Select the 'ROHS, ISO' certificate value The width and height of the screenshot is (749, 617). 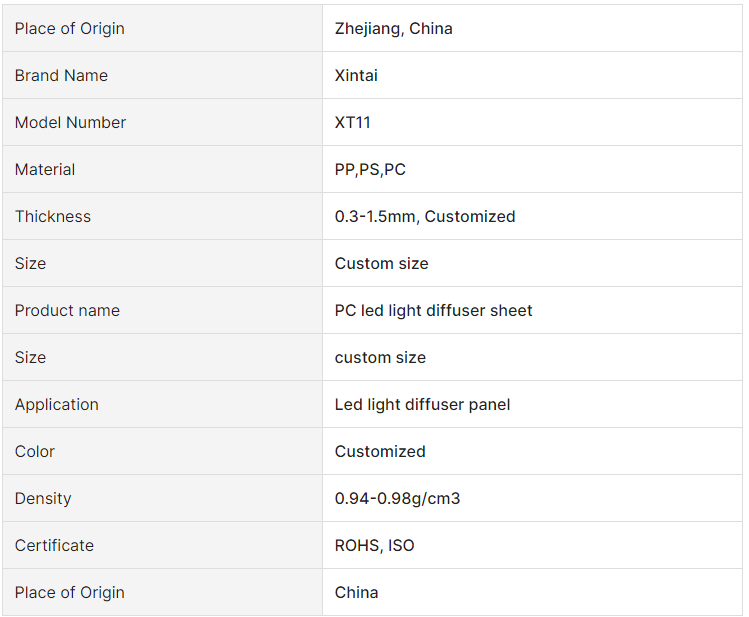click(374, 546)
